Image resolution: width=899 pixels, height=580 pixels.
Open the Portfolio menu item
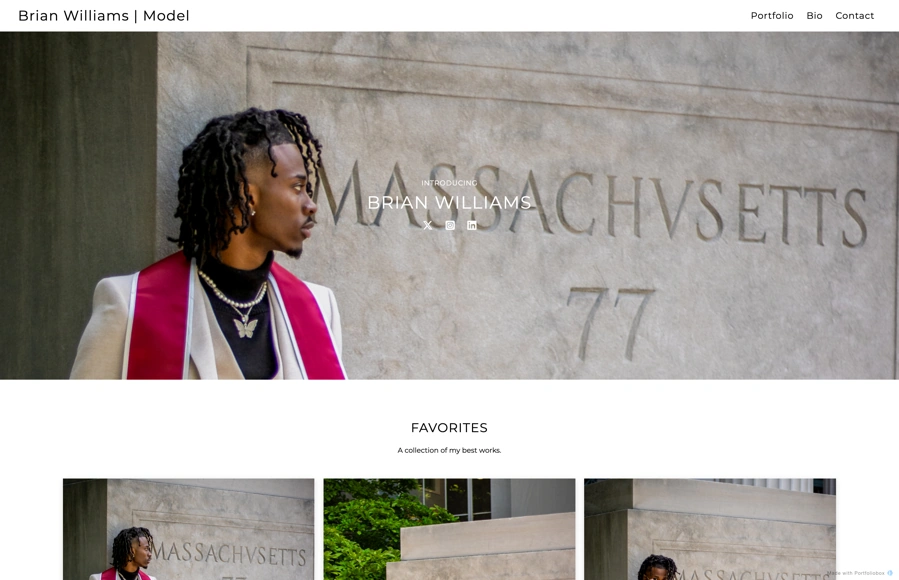pyautogui.click(x=772, y=15)
